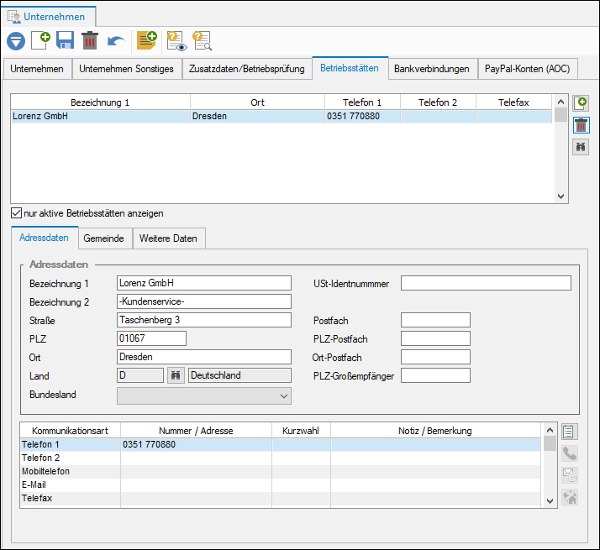Click the USt-Identnummer input field
Image resolution: width=600 pixels, height=550 pixels.
tap(486, 283)
